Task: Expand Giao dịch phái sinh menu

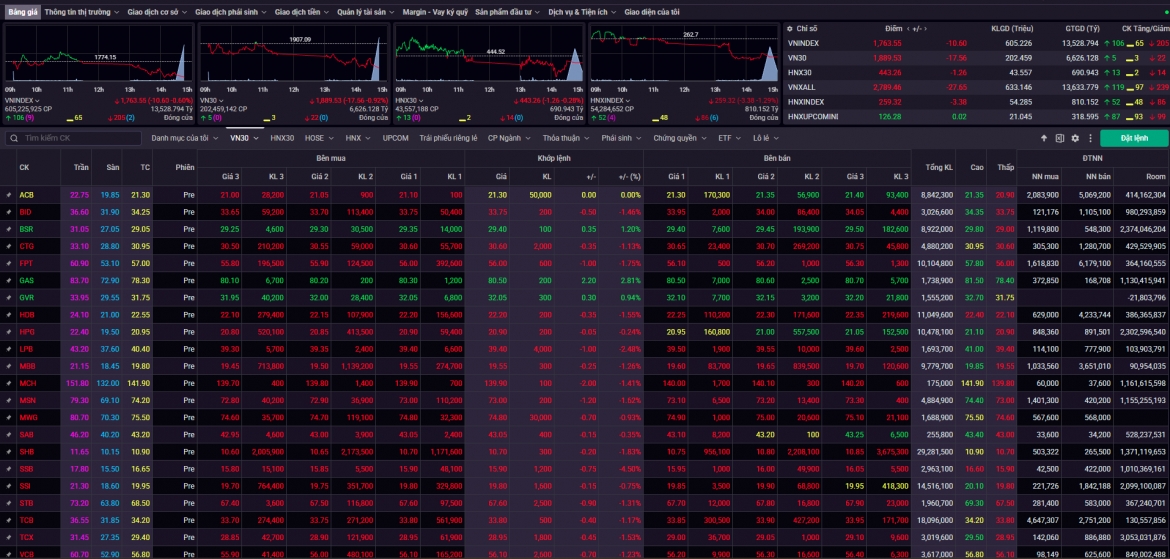Action: [x=231, y=13]
